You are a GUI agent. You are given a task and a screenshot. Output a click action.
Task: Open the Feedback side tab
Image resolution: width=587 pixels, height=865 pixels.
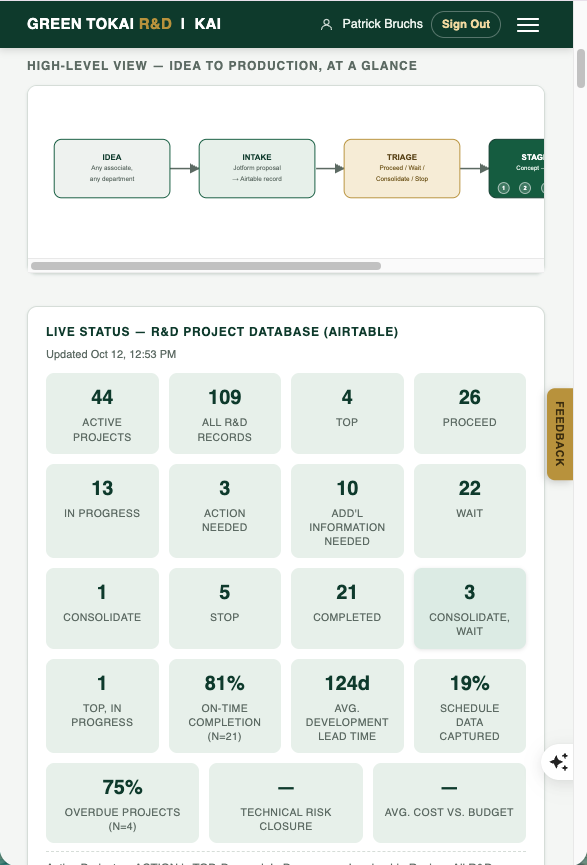pos(559,434)
